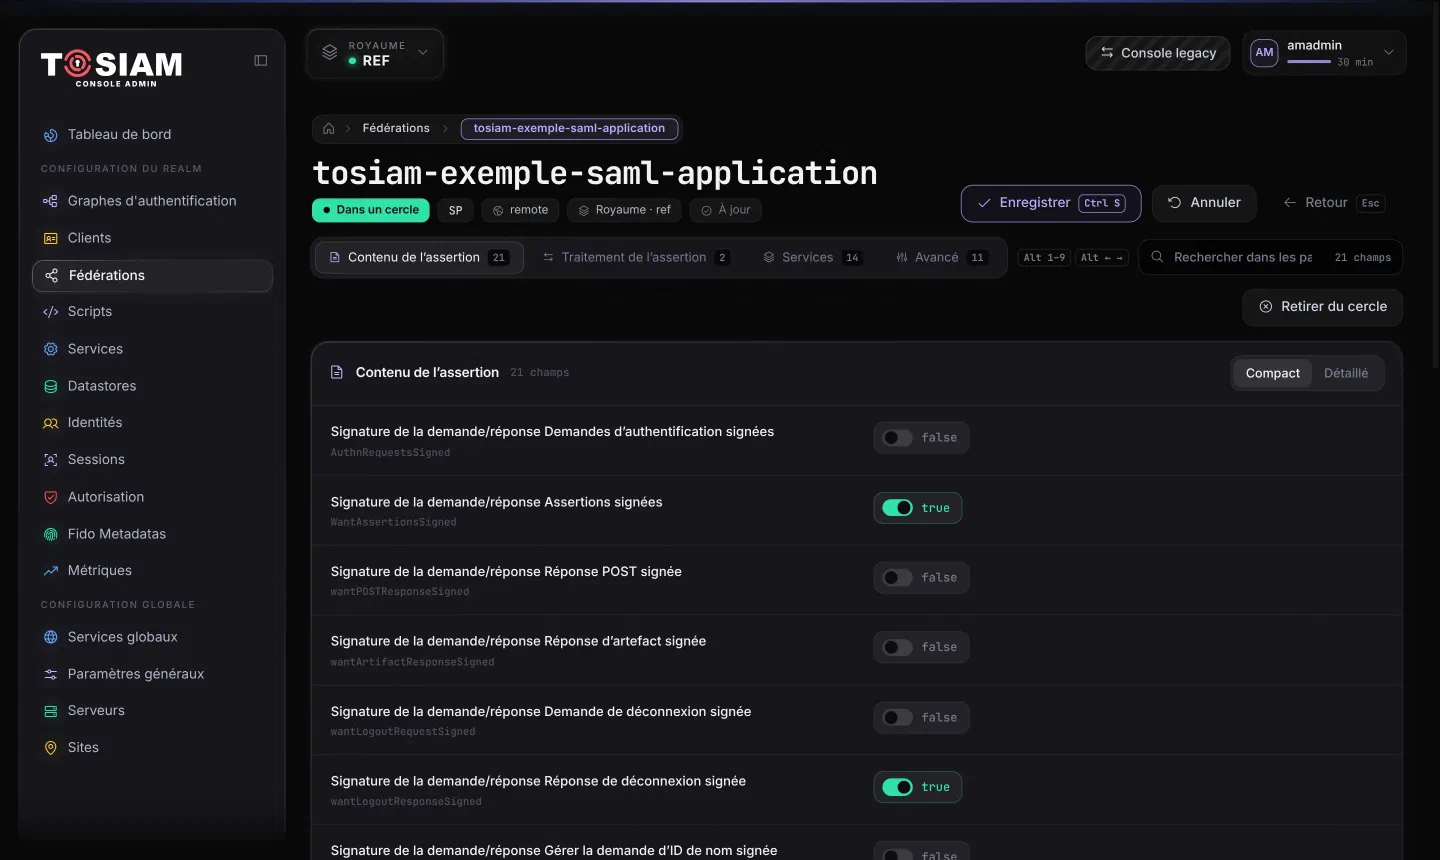Click the Graphes d'authentification icon
The width and height of the screenshot is (1440, 860).
(x=51, y=201)
